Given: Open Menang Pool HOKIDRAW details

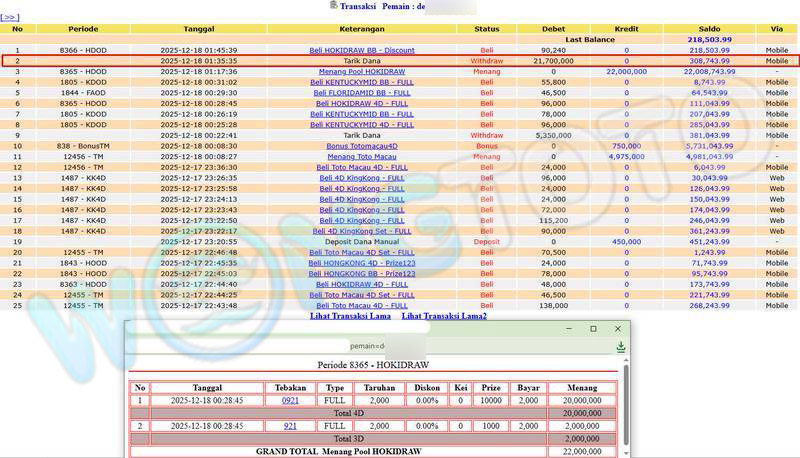Looking at the screenshot, I should [x=361, y=72].
